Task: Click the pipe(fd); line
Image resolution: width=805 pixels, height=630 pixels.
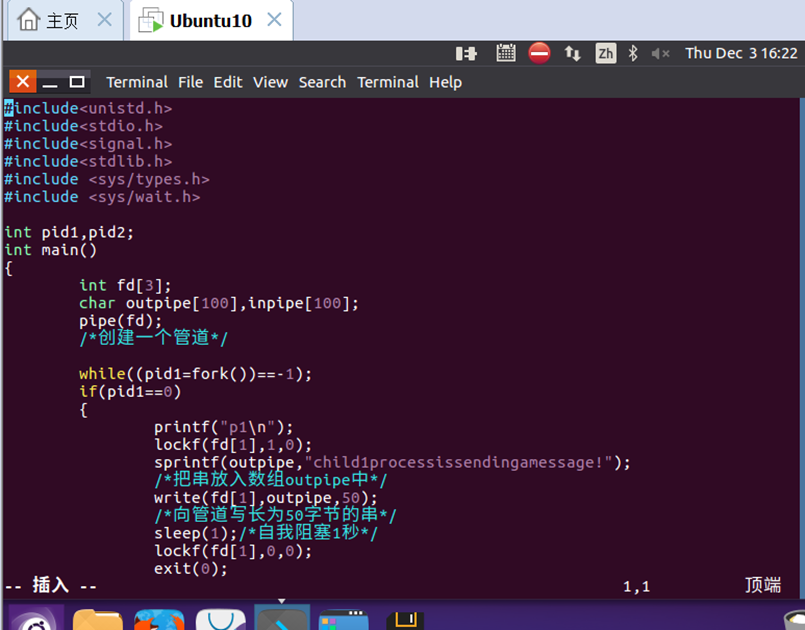Action: 121,321
